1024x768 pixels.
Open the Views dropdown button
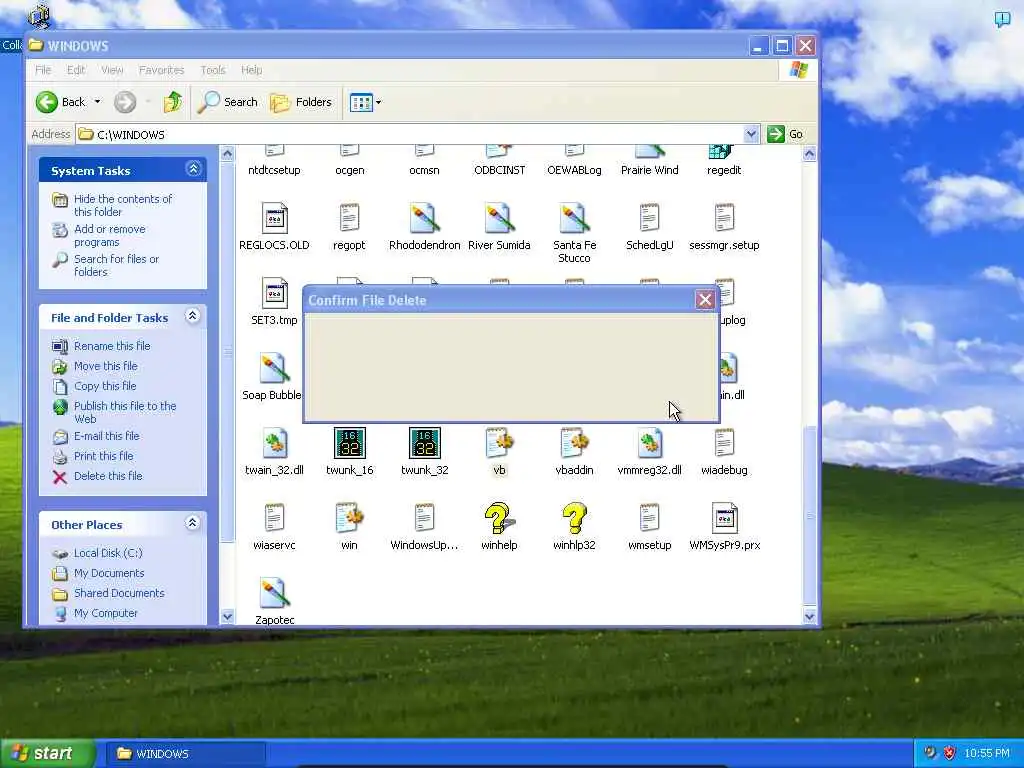pyautogui.click(x=365, y=102)
